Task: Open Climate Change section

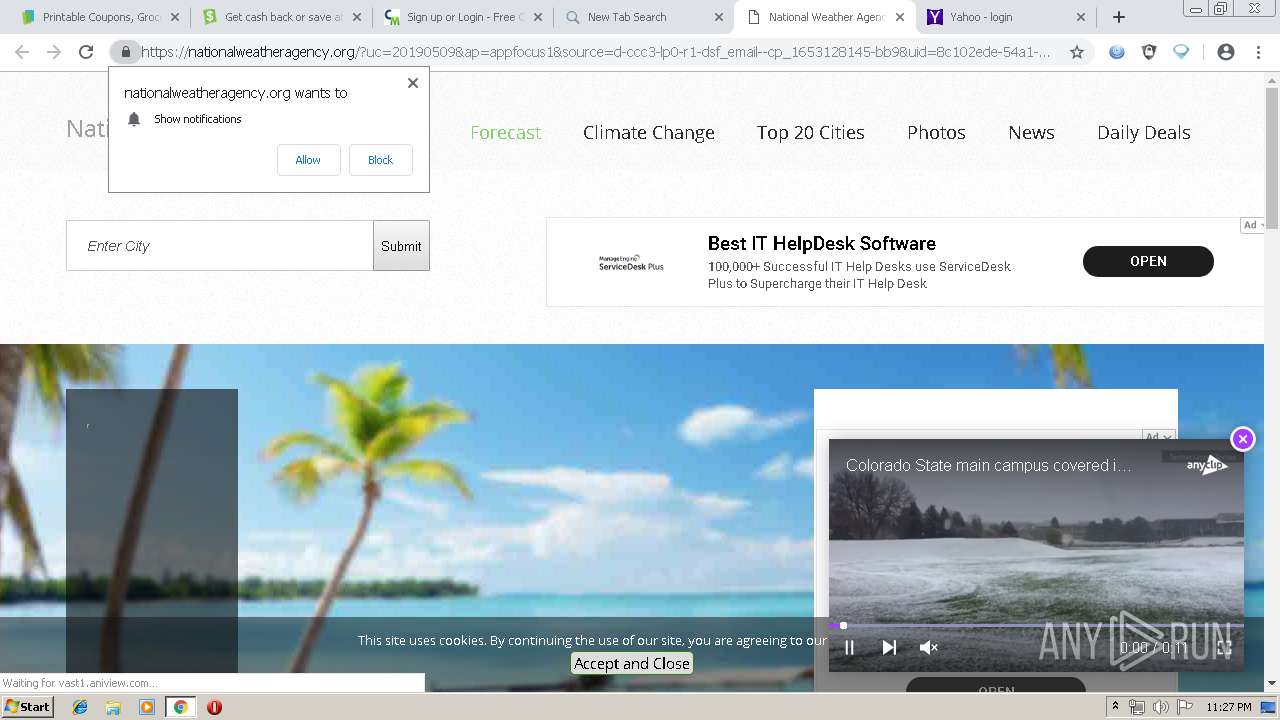Action: 649,132
